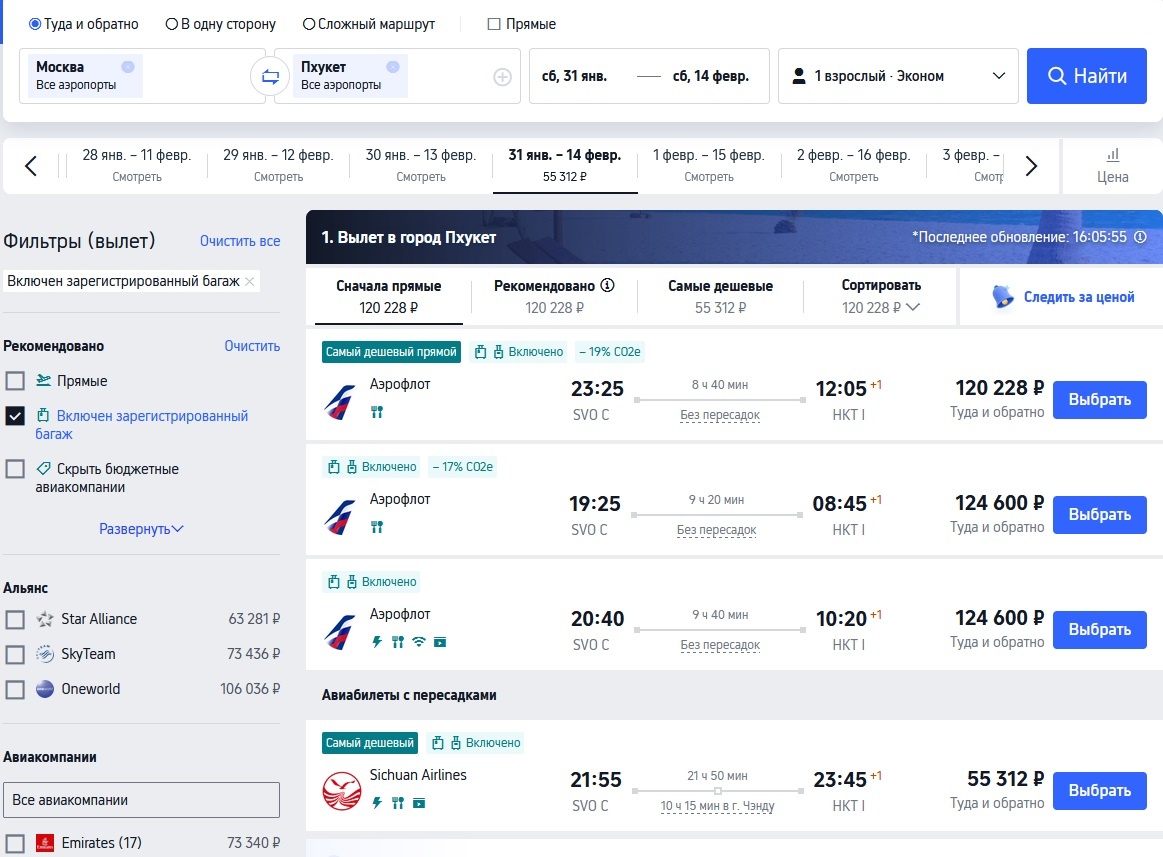The width and height of the screenshot is (1163, 857).
Task: Open the price chart via the Цена icon
Action: 1111,163
